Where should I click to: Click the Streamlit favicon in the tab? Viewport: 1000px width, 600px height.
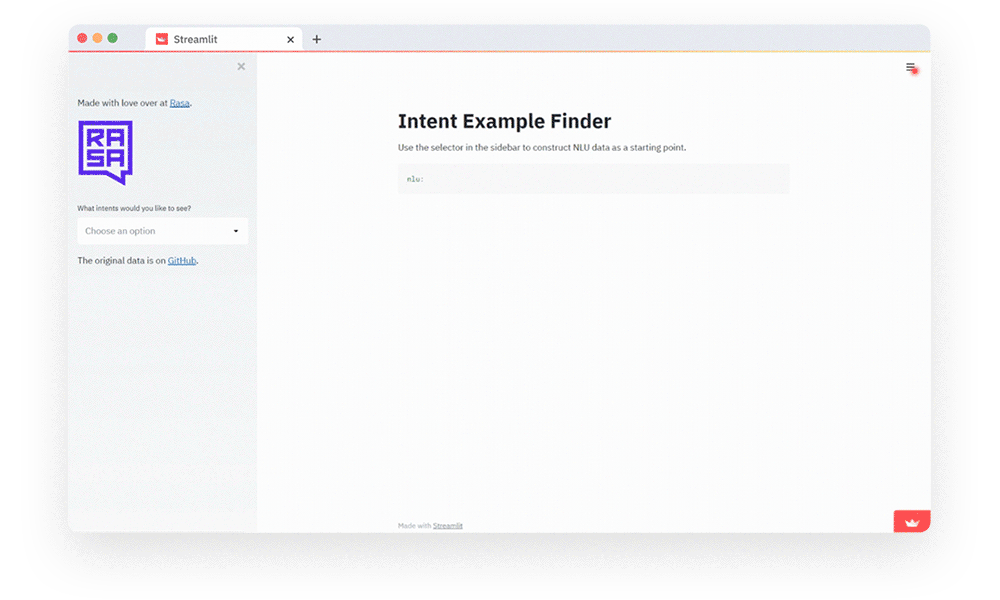click(162, 39)
